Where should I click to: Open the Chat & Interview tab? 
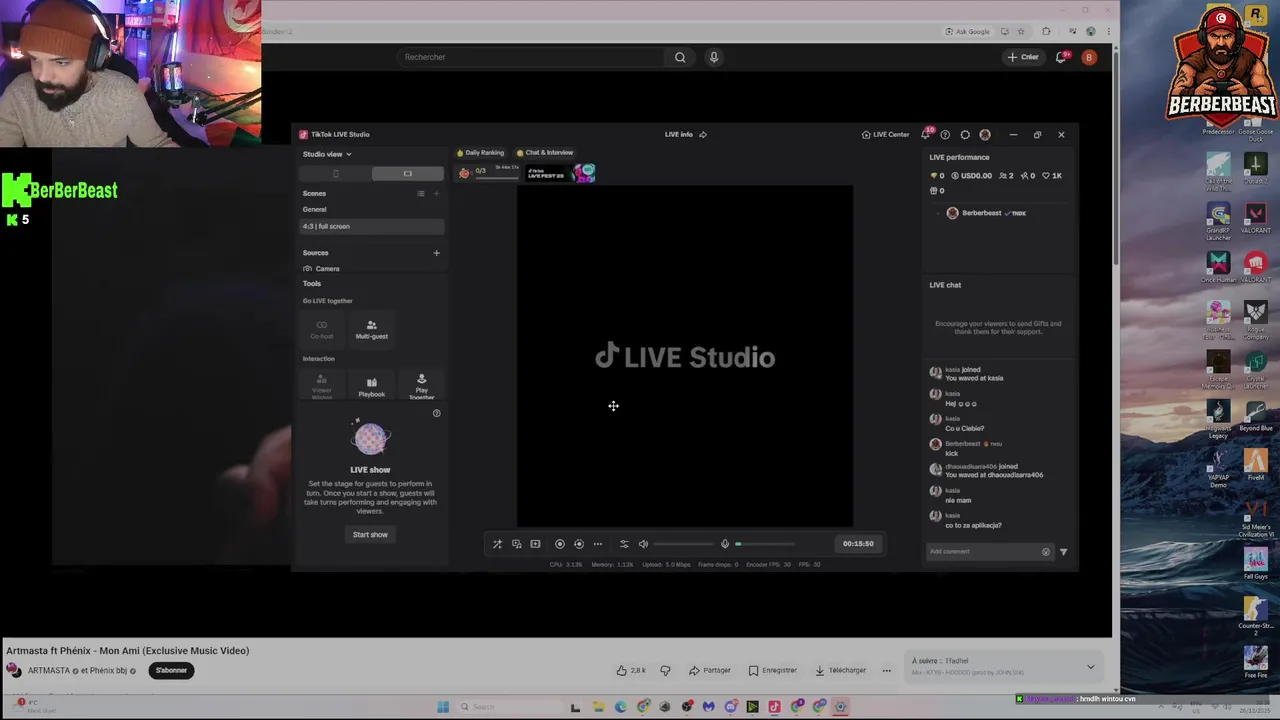pos(544,153)
